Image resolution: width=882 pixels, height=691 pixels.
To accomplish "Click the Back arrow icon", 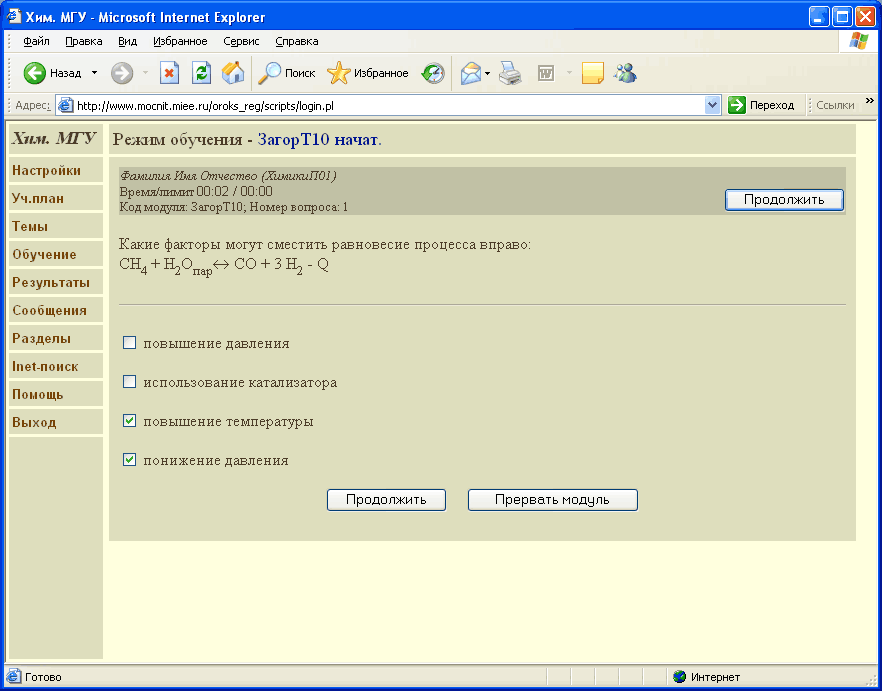I will [34, 73].
